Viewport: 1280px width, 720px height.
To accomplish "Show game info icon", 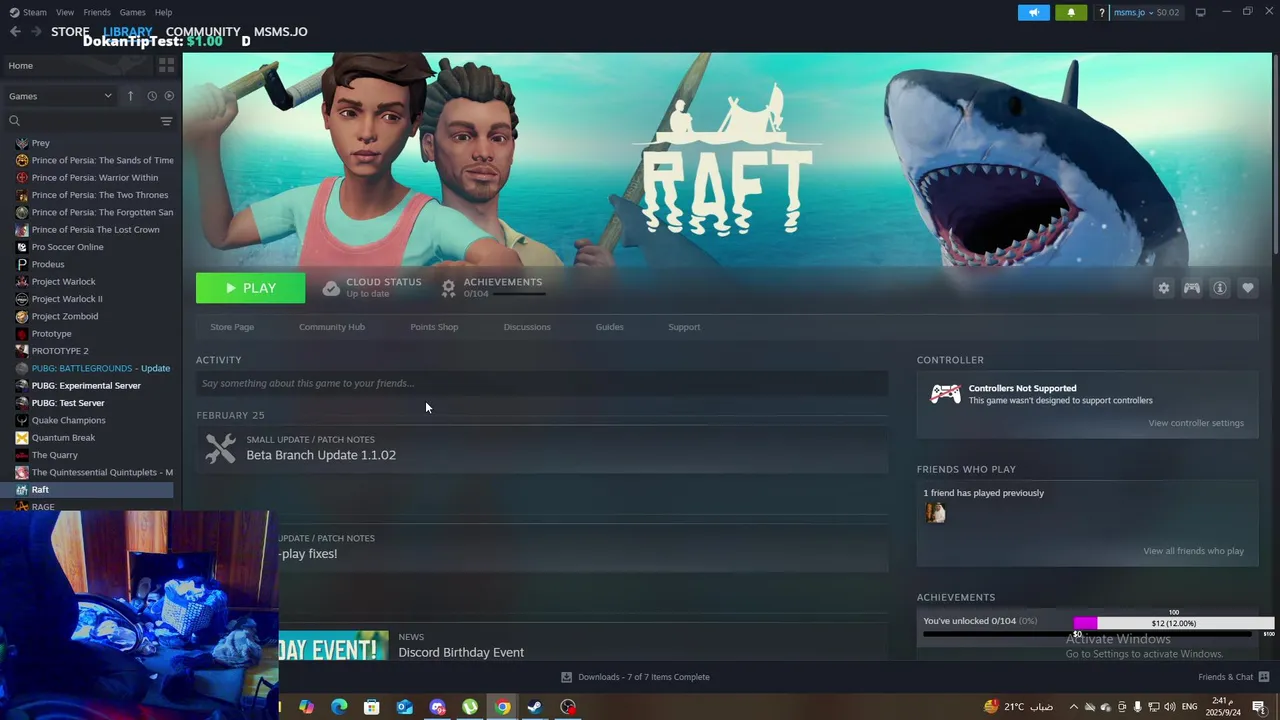I will coord(1220,288).
